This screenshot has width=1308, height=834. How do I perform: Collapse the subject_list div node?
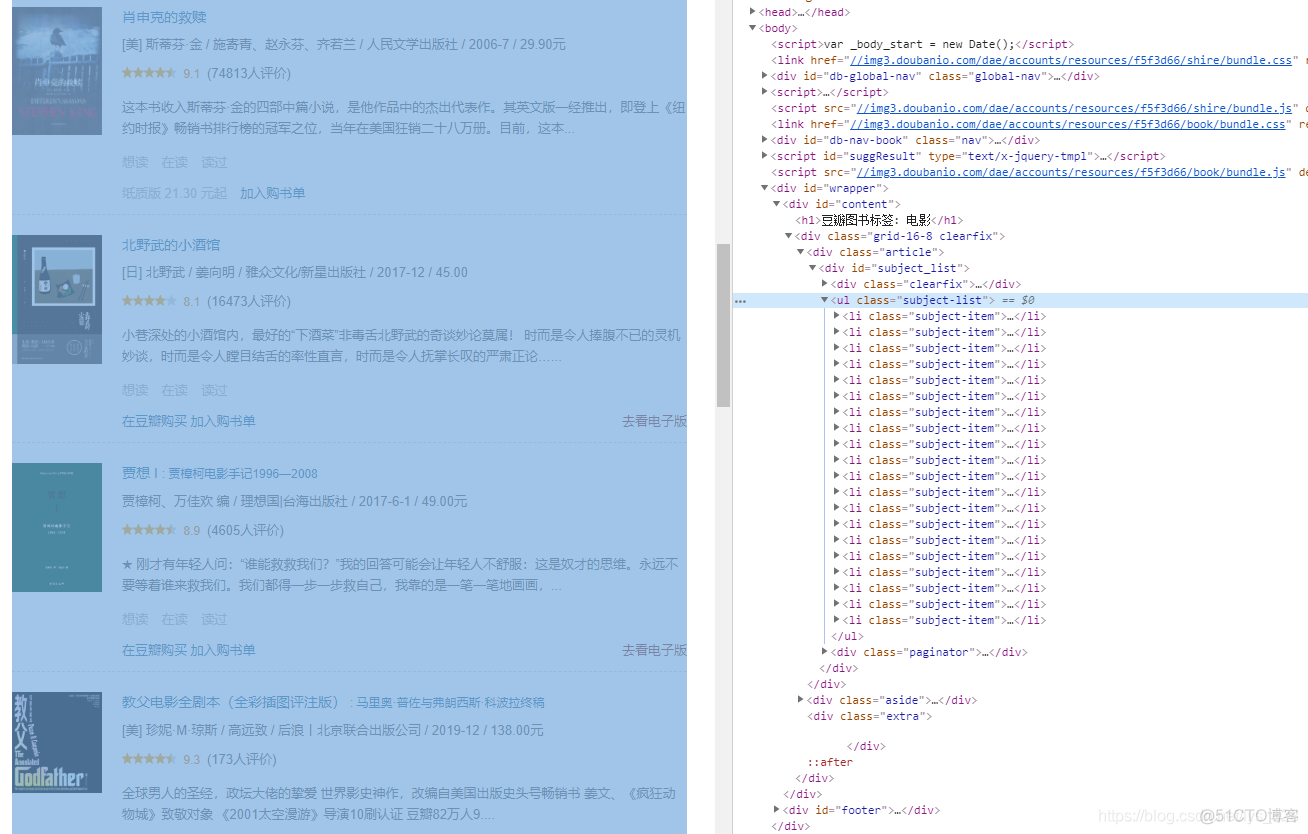(x=813, y=268)
